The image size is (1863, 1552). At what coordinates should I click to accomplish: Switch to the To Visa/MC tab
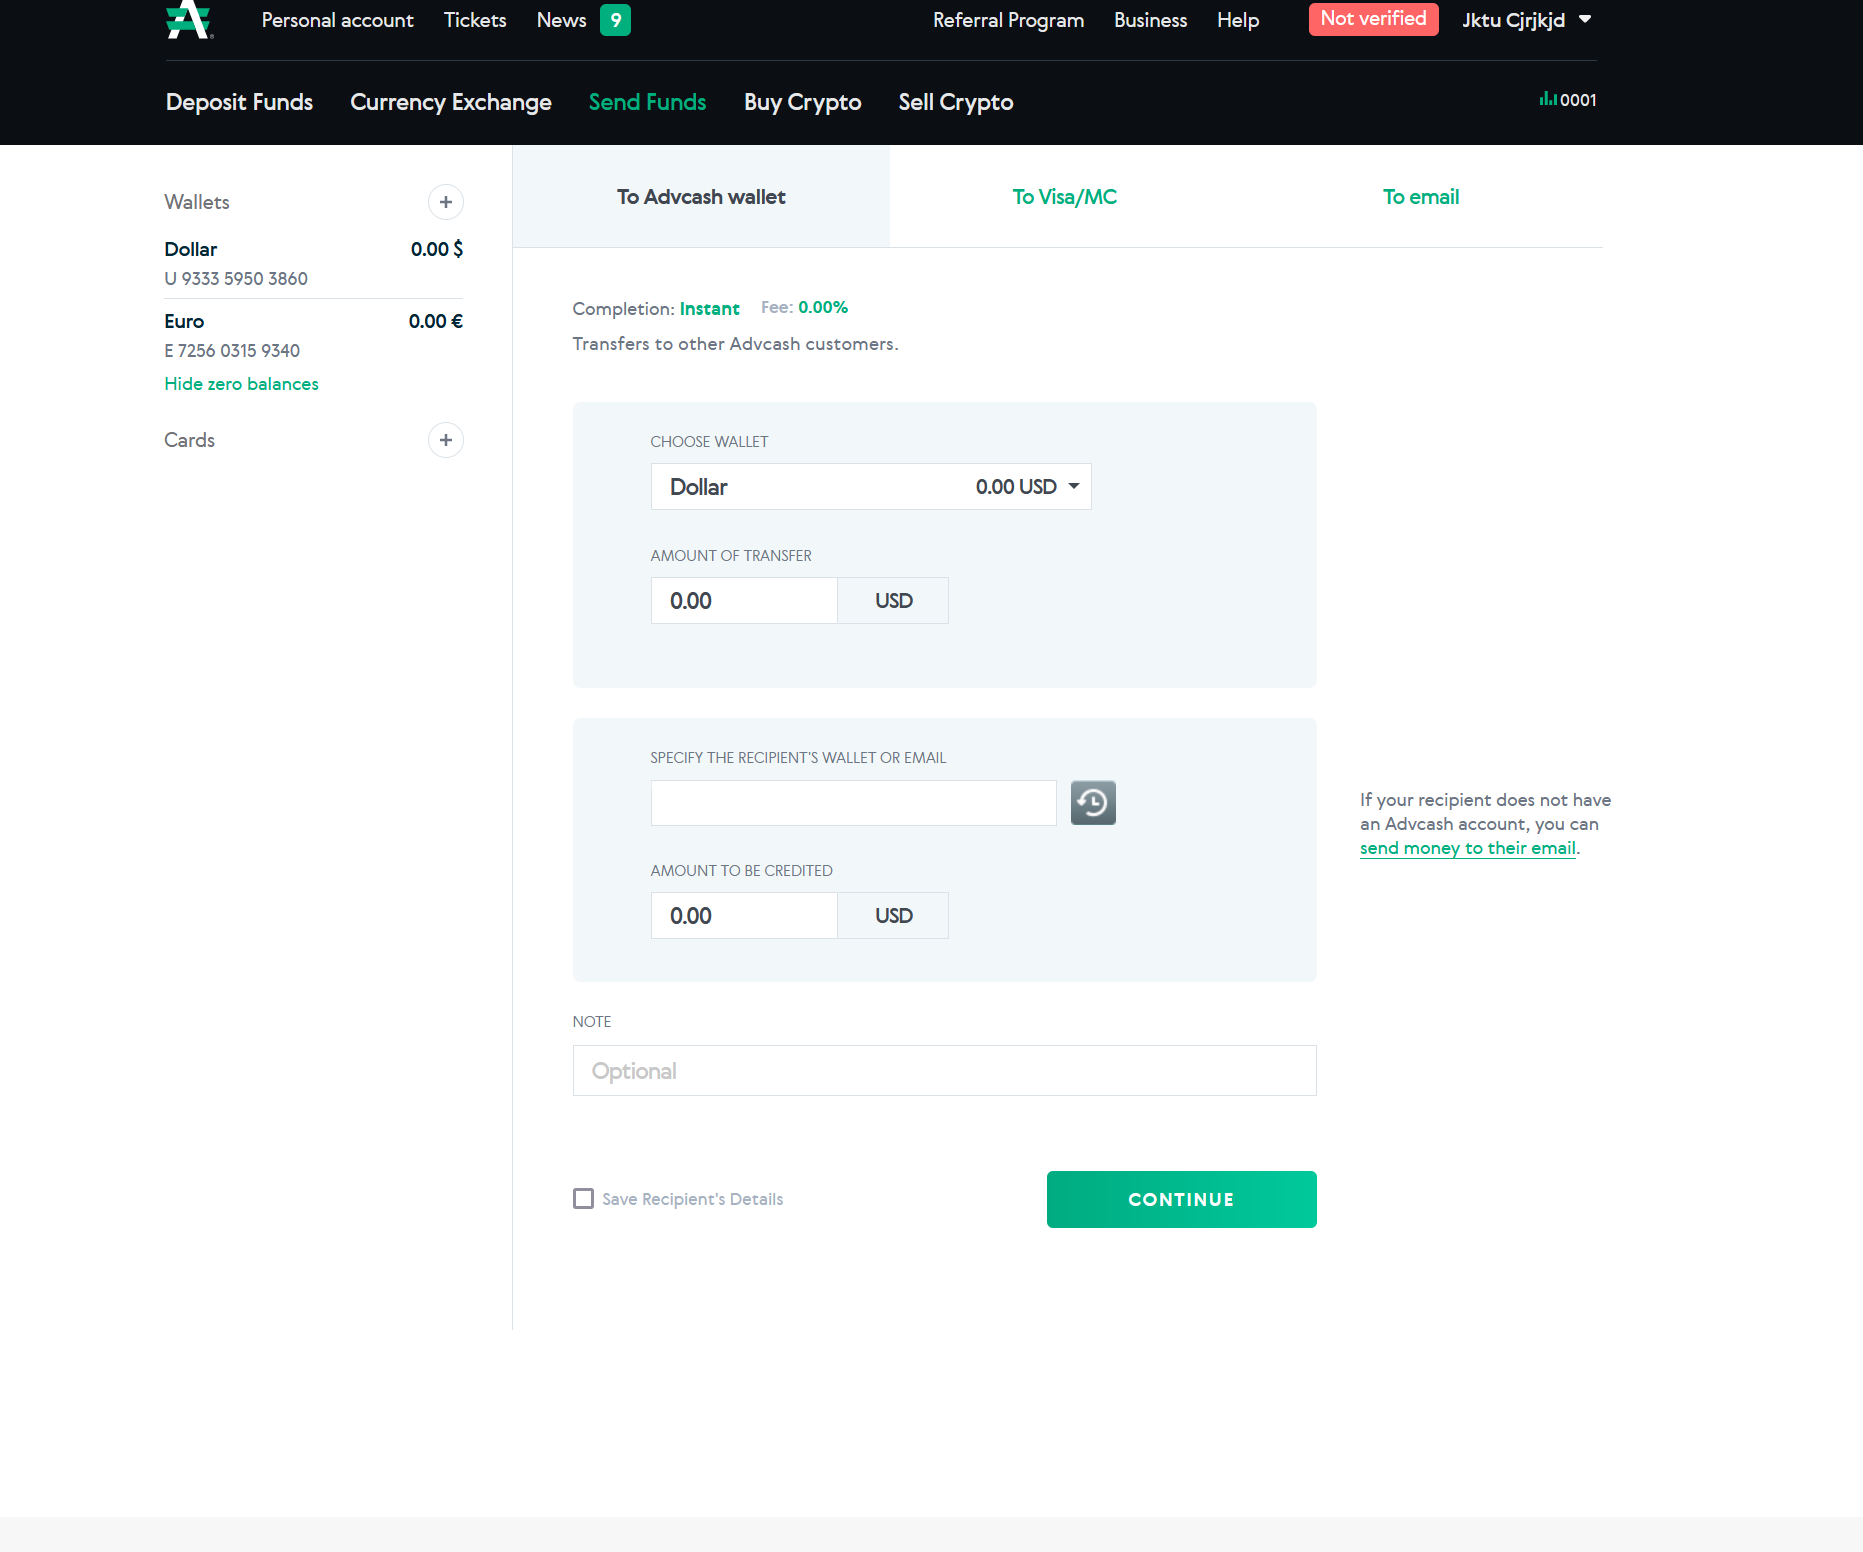(x=1065, y=197)
